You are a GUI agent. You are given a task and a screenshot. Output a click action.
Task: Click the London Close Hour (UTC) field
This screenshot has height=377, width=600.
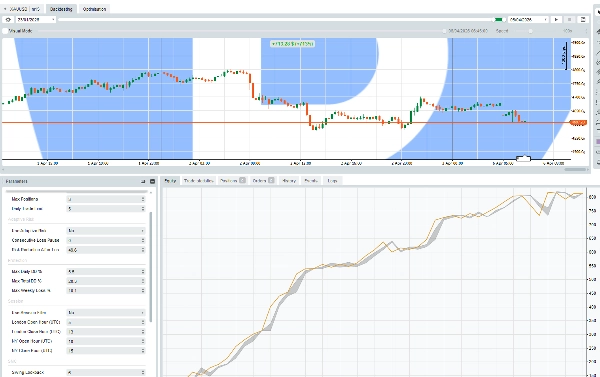point(106,332)
